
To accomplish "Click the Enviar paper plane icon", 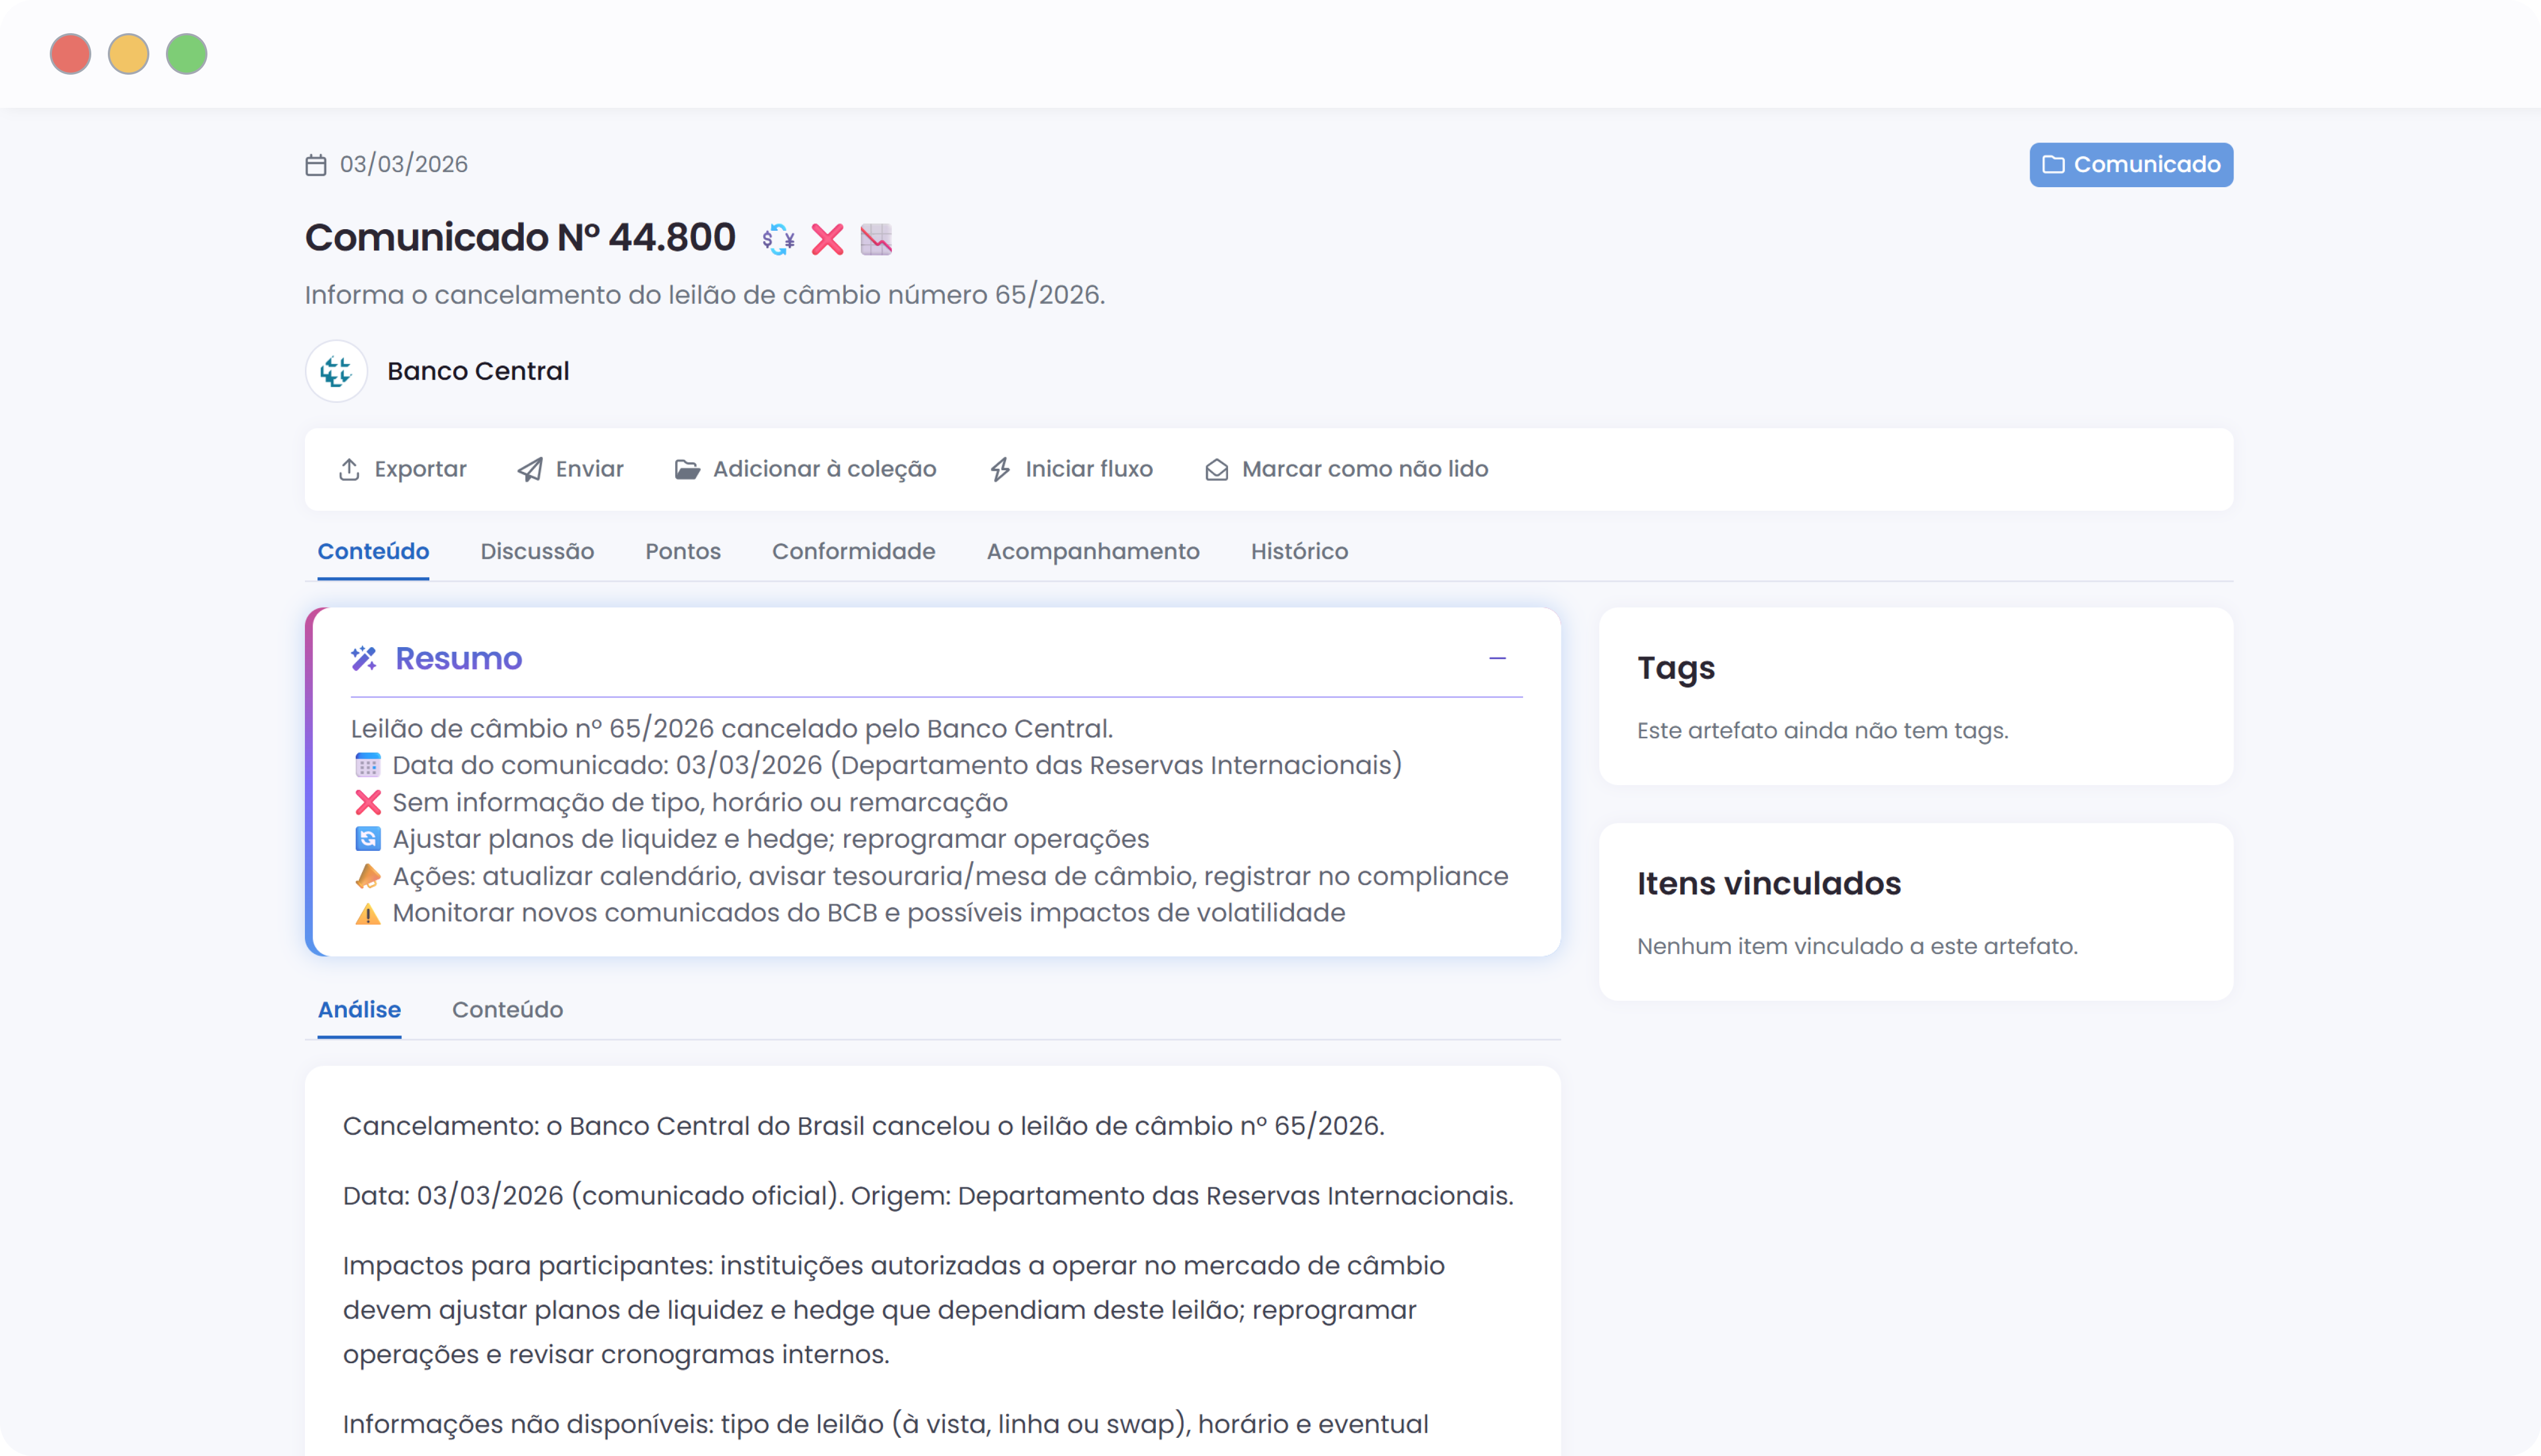I will (x=530, y=470).
